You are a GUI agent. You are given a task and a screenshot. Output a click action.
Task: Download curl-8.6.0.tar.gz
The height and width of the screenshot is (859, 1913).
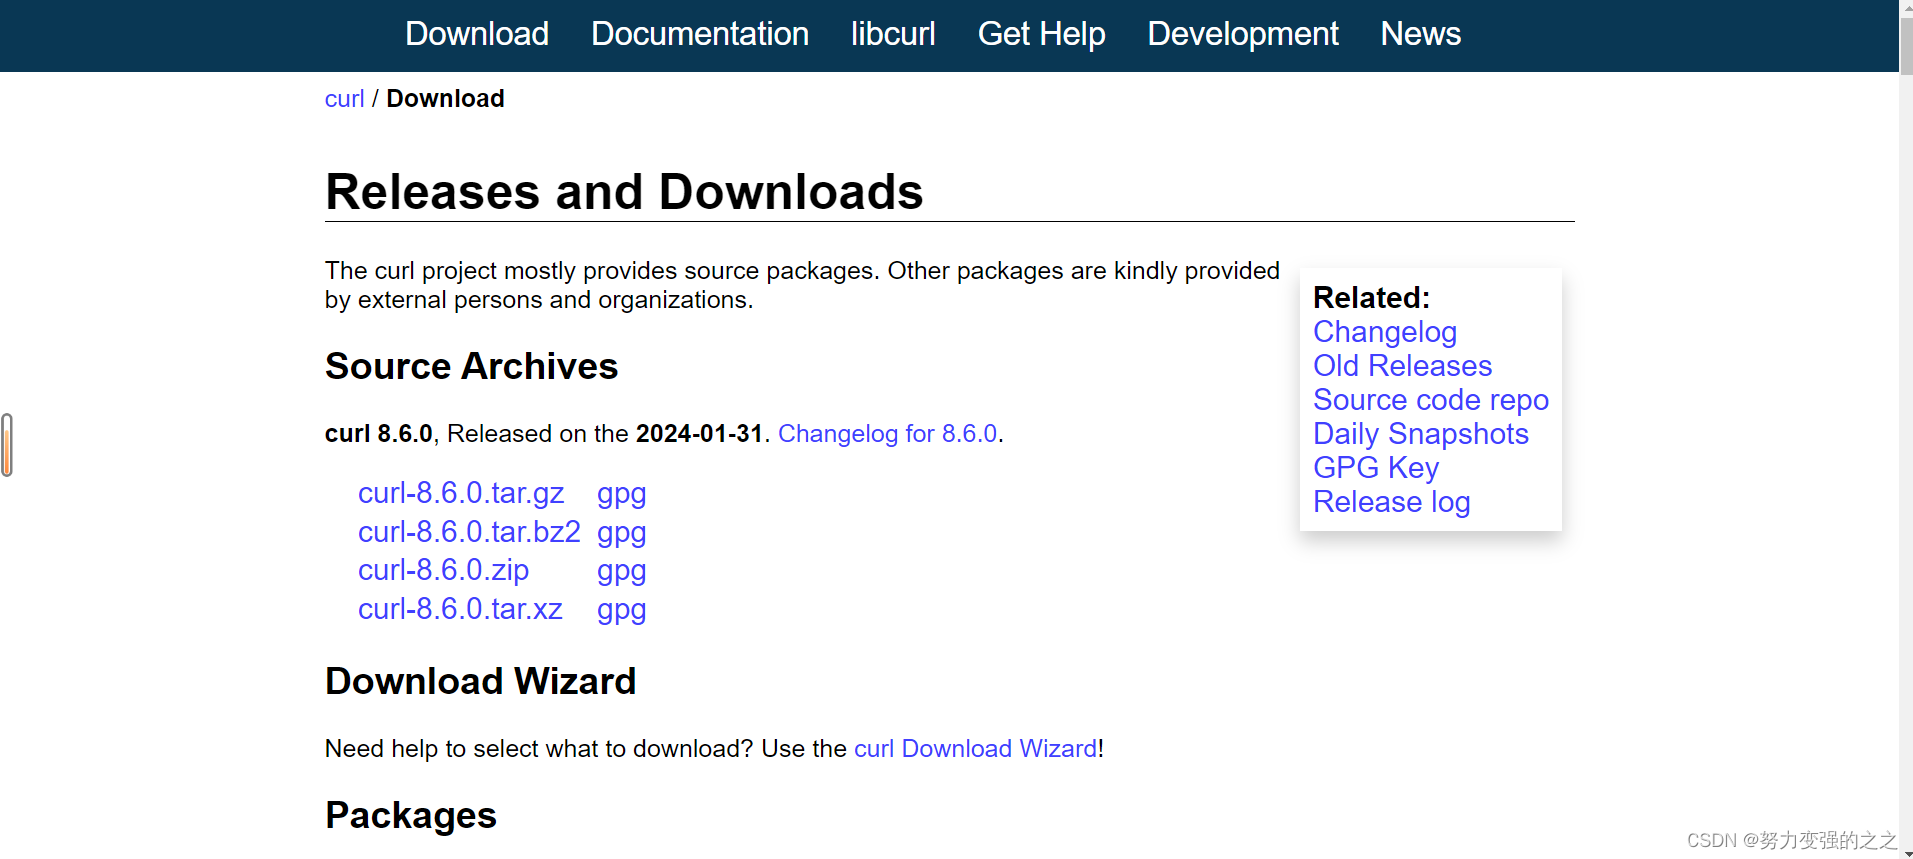tap(461, 493)
